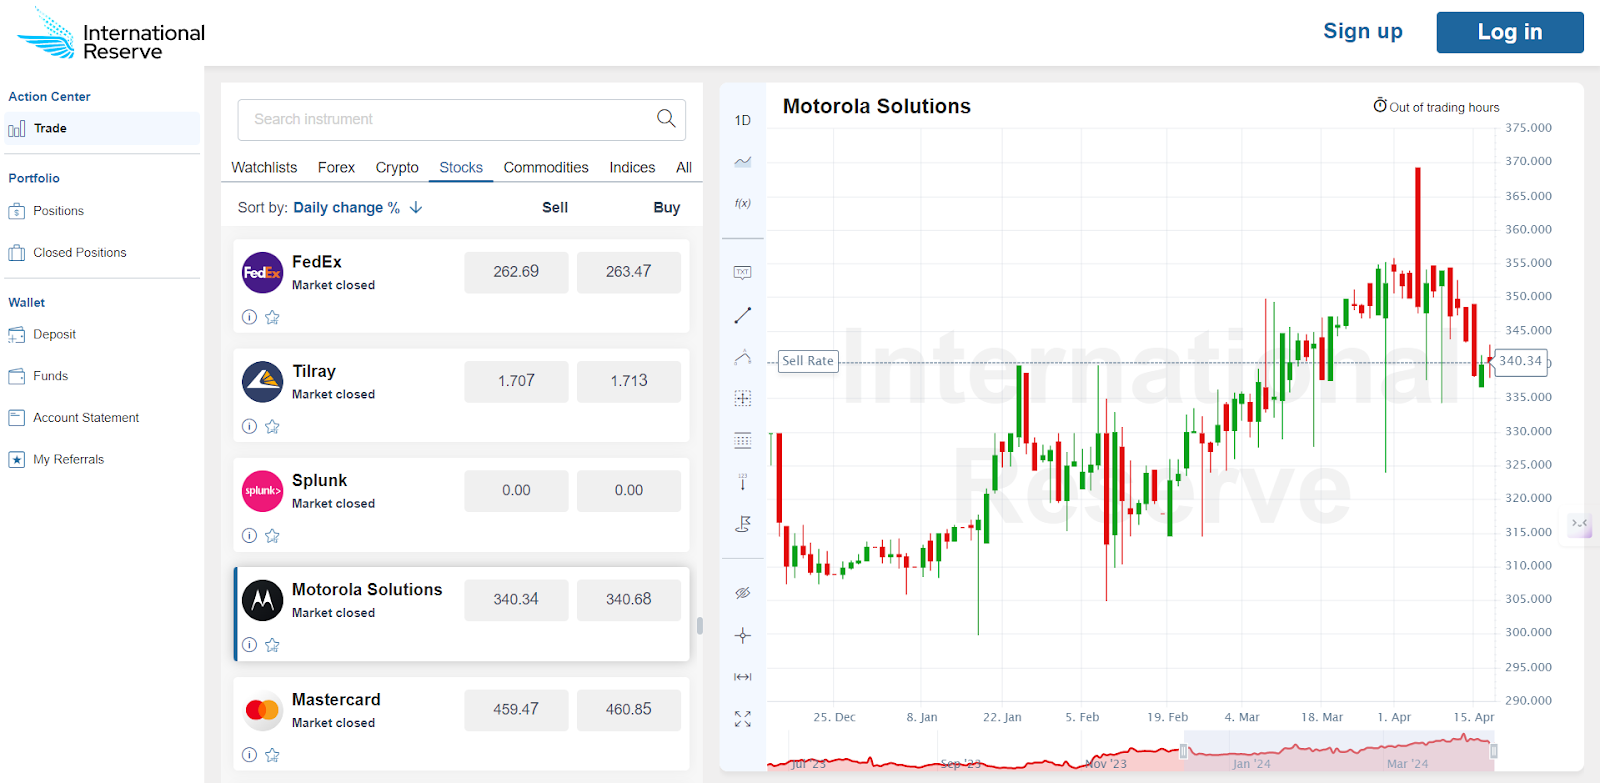
Task: Open Mastercard info icon
Action: click(249, 755)
